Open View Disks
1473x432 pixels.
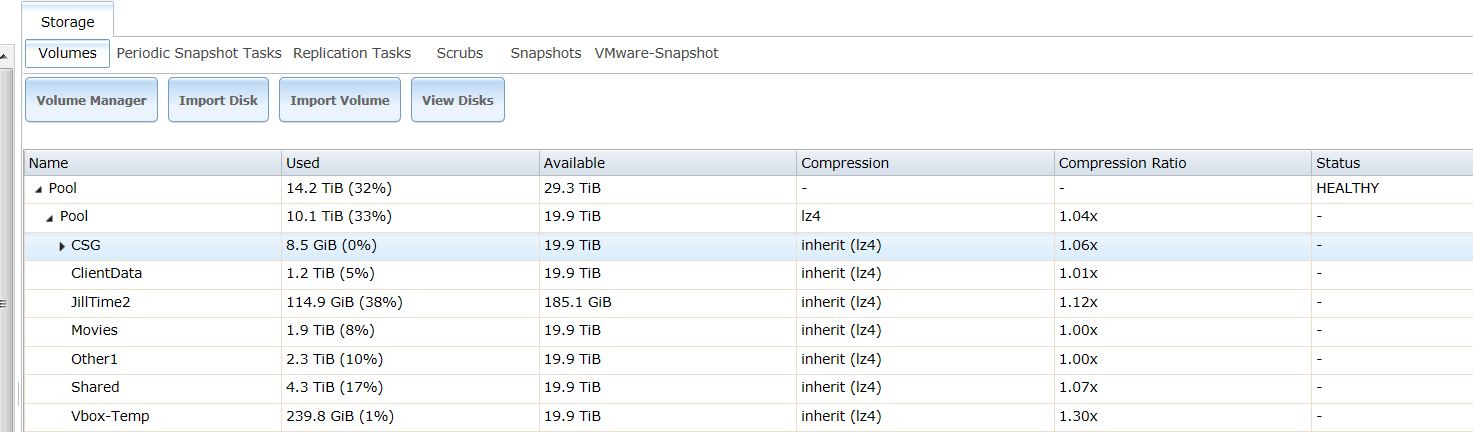point(457,100)
